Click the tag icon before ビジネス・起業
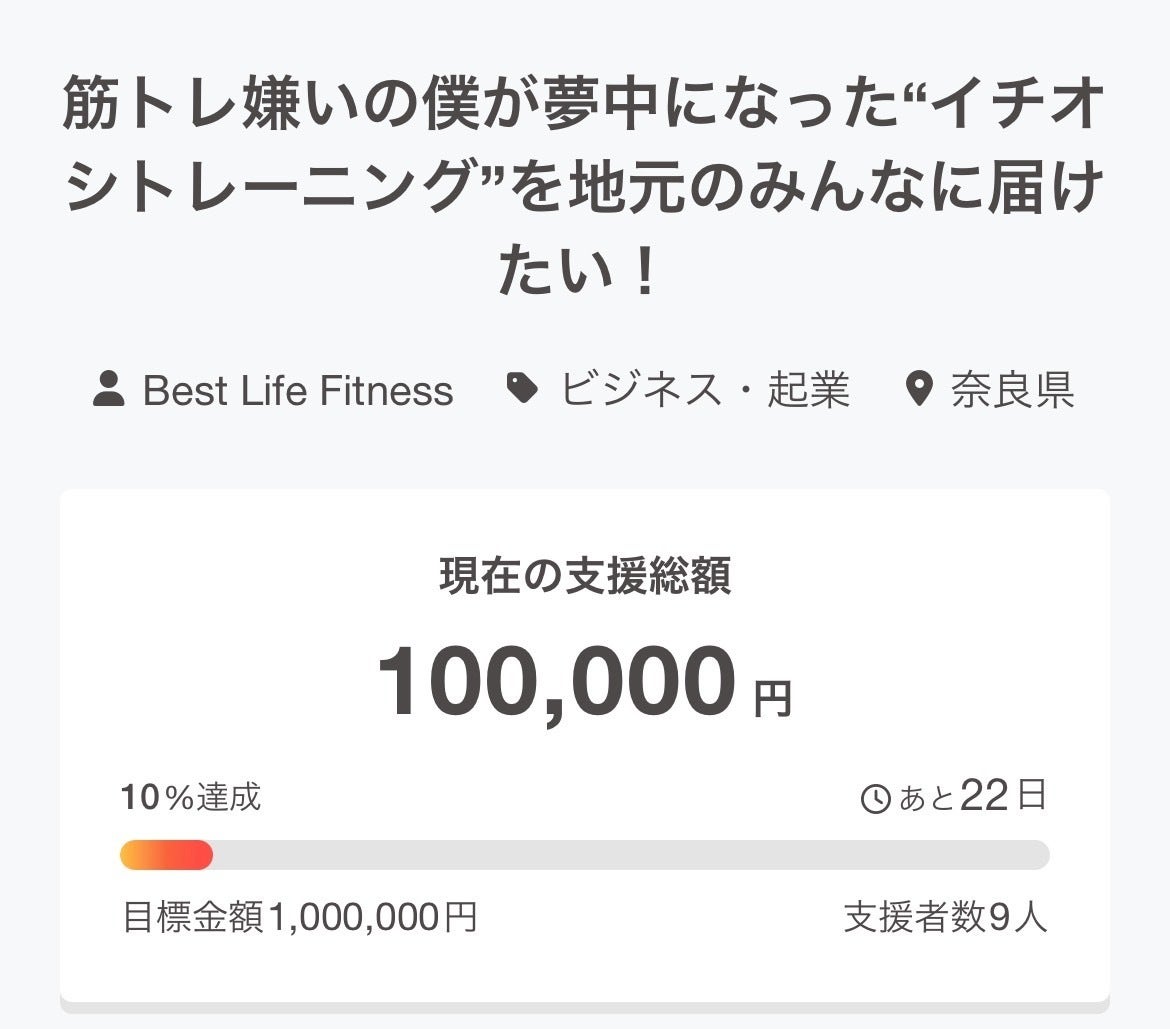This screenshot has width=1170, height=1029. click(522, 388)
